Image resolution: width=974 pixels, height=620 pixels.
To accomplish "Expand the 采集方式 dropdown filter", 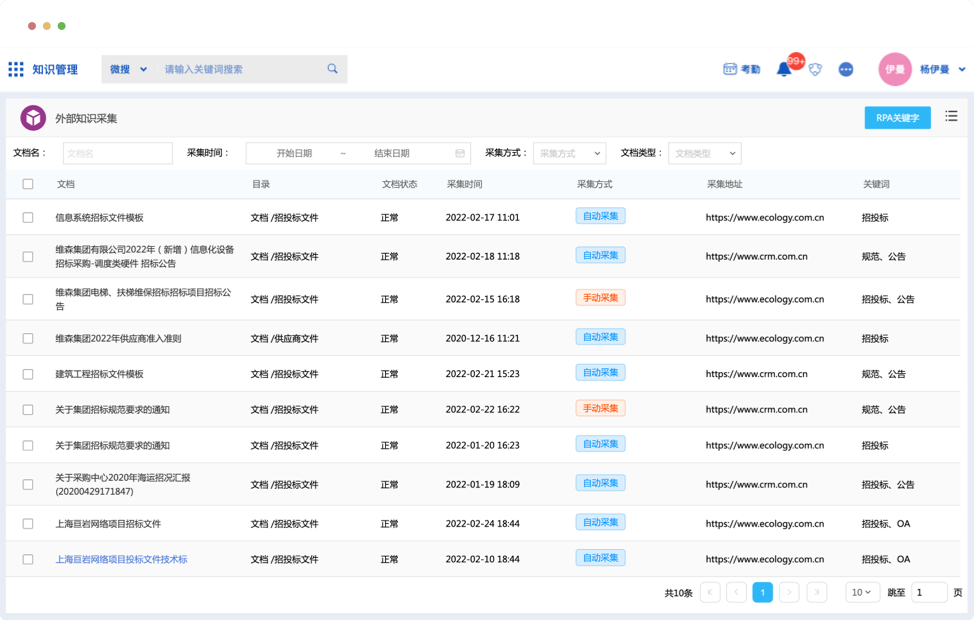I will 569,153.
